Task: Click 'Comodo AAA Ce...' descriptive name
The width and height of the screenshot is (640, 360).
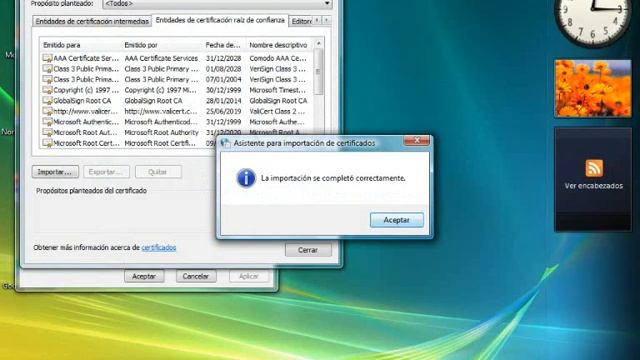Action: coord(278,58)
